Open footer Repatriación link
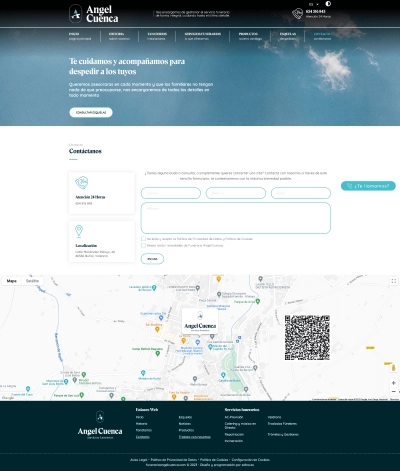The image size is (400, 471). point(234,434)
